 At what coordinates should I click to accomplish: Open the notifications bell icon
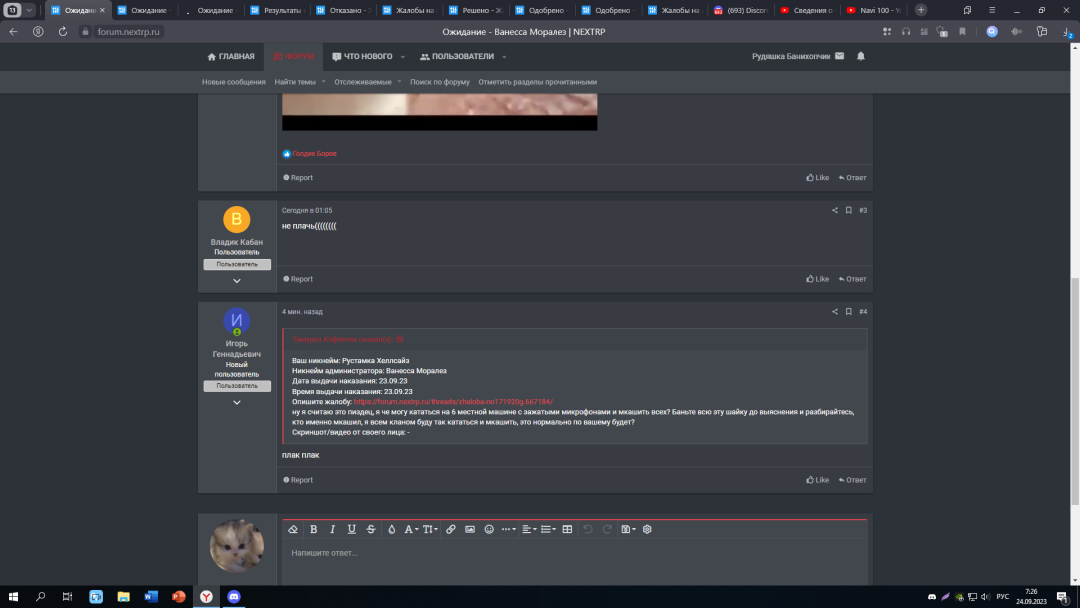pos(861,56)
